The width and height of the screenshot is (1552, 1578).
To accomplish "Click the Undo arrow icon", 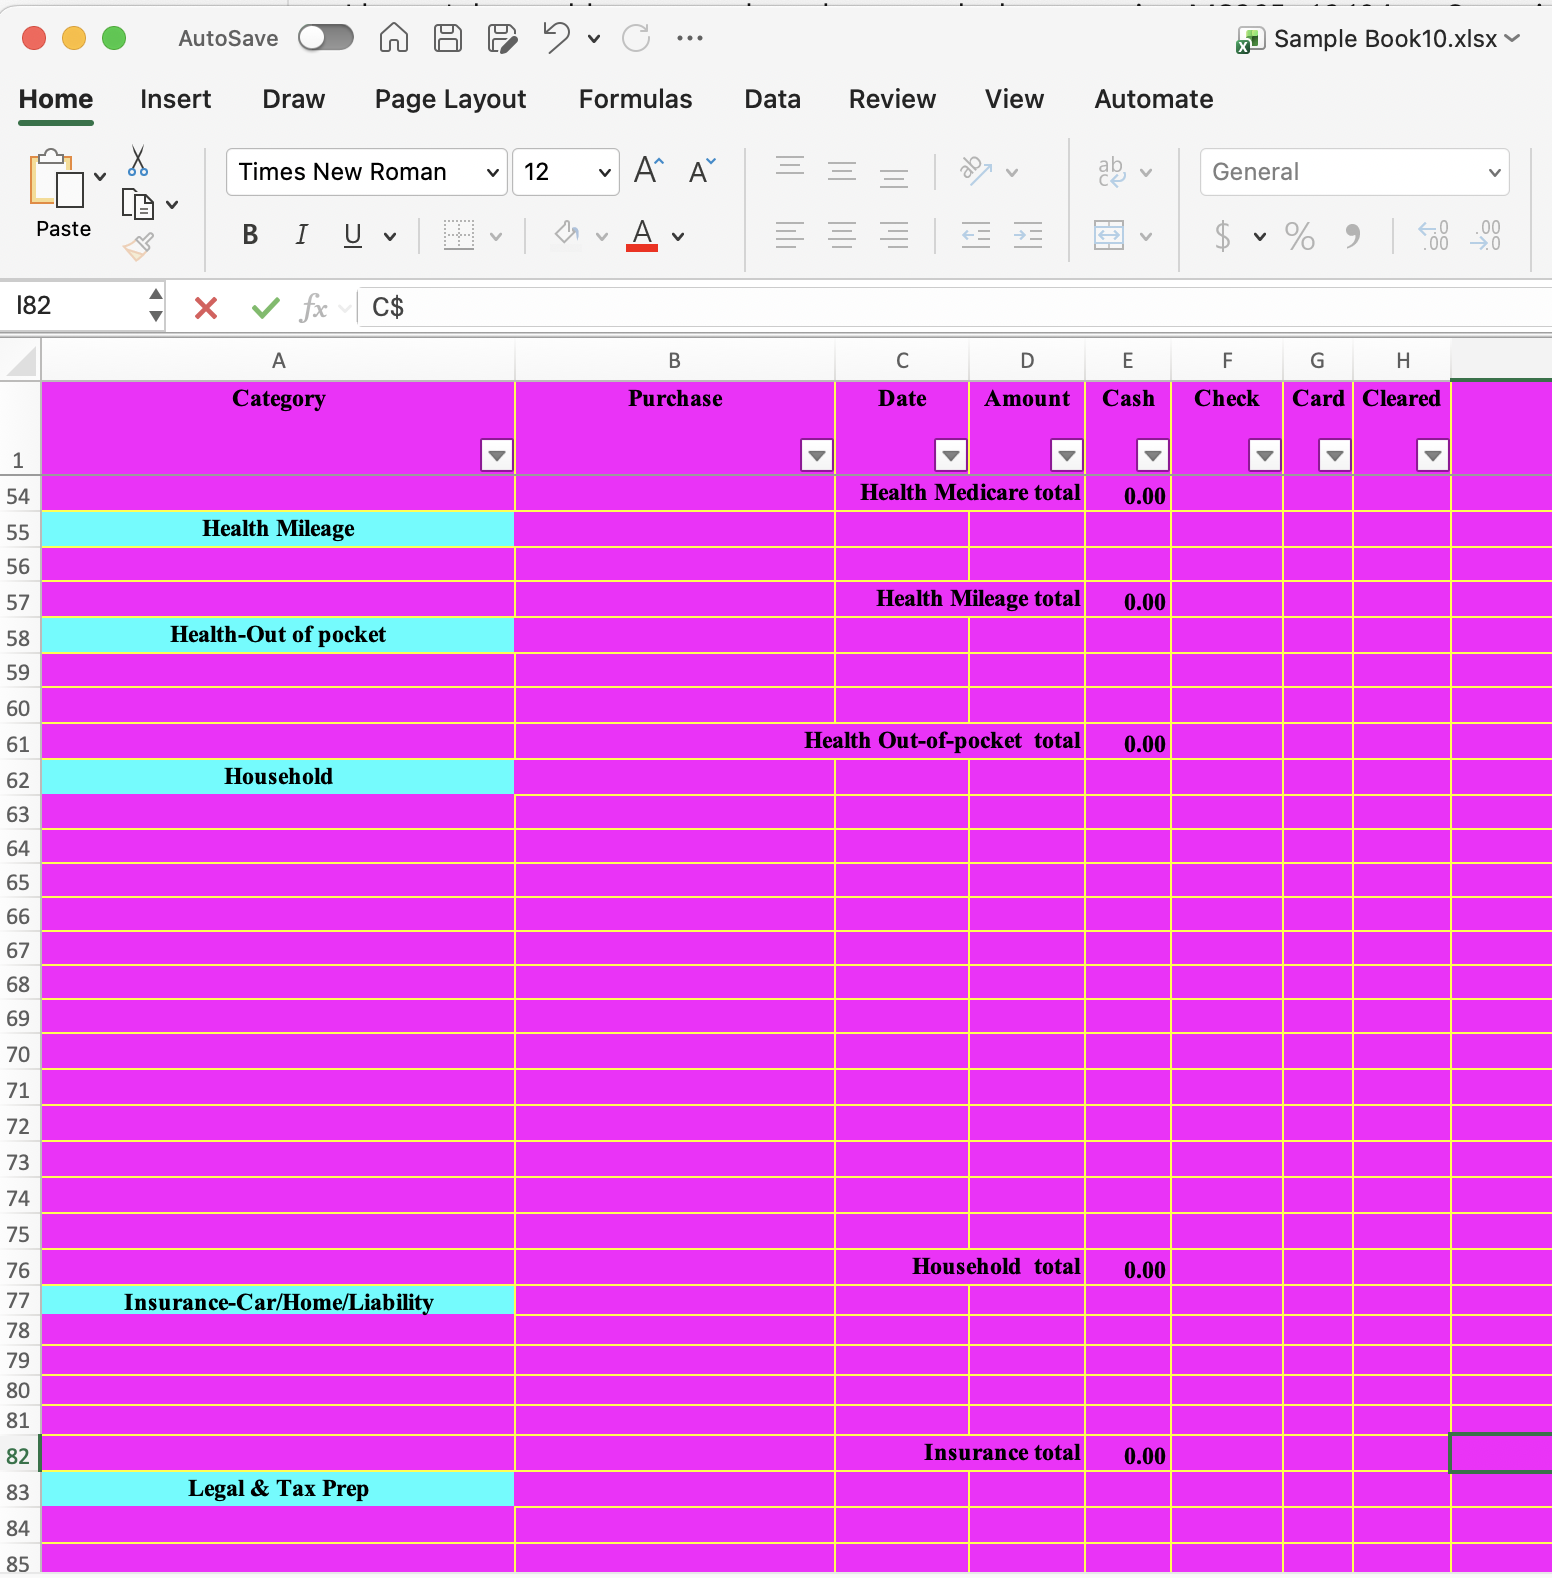I will 556,38.
